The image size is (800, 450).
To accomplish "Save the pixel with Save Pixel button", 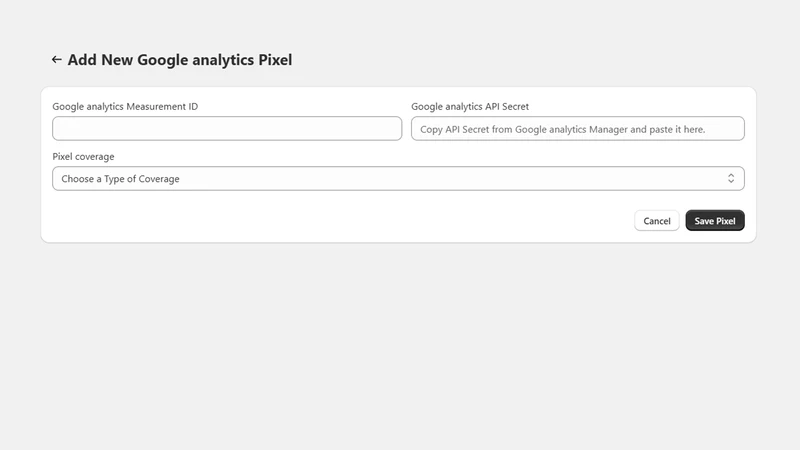I will (x=715, y=221).
